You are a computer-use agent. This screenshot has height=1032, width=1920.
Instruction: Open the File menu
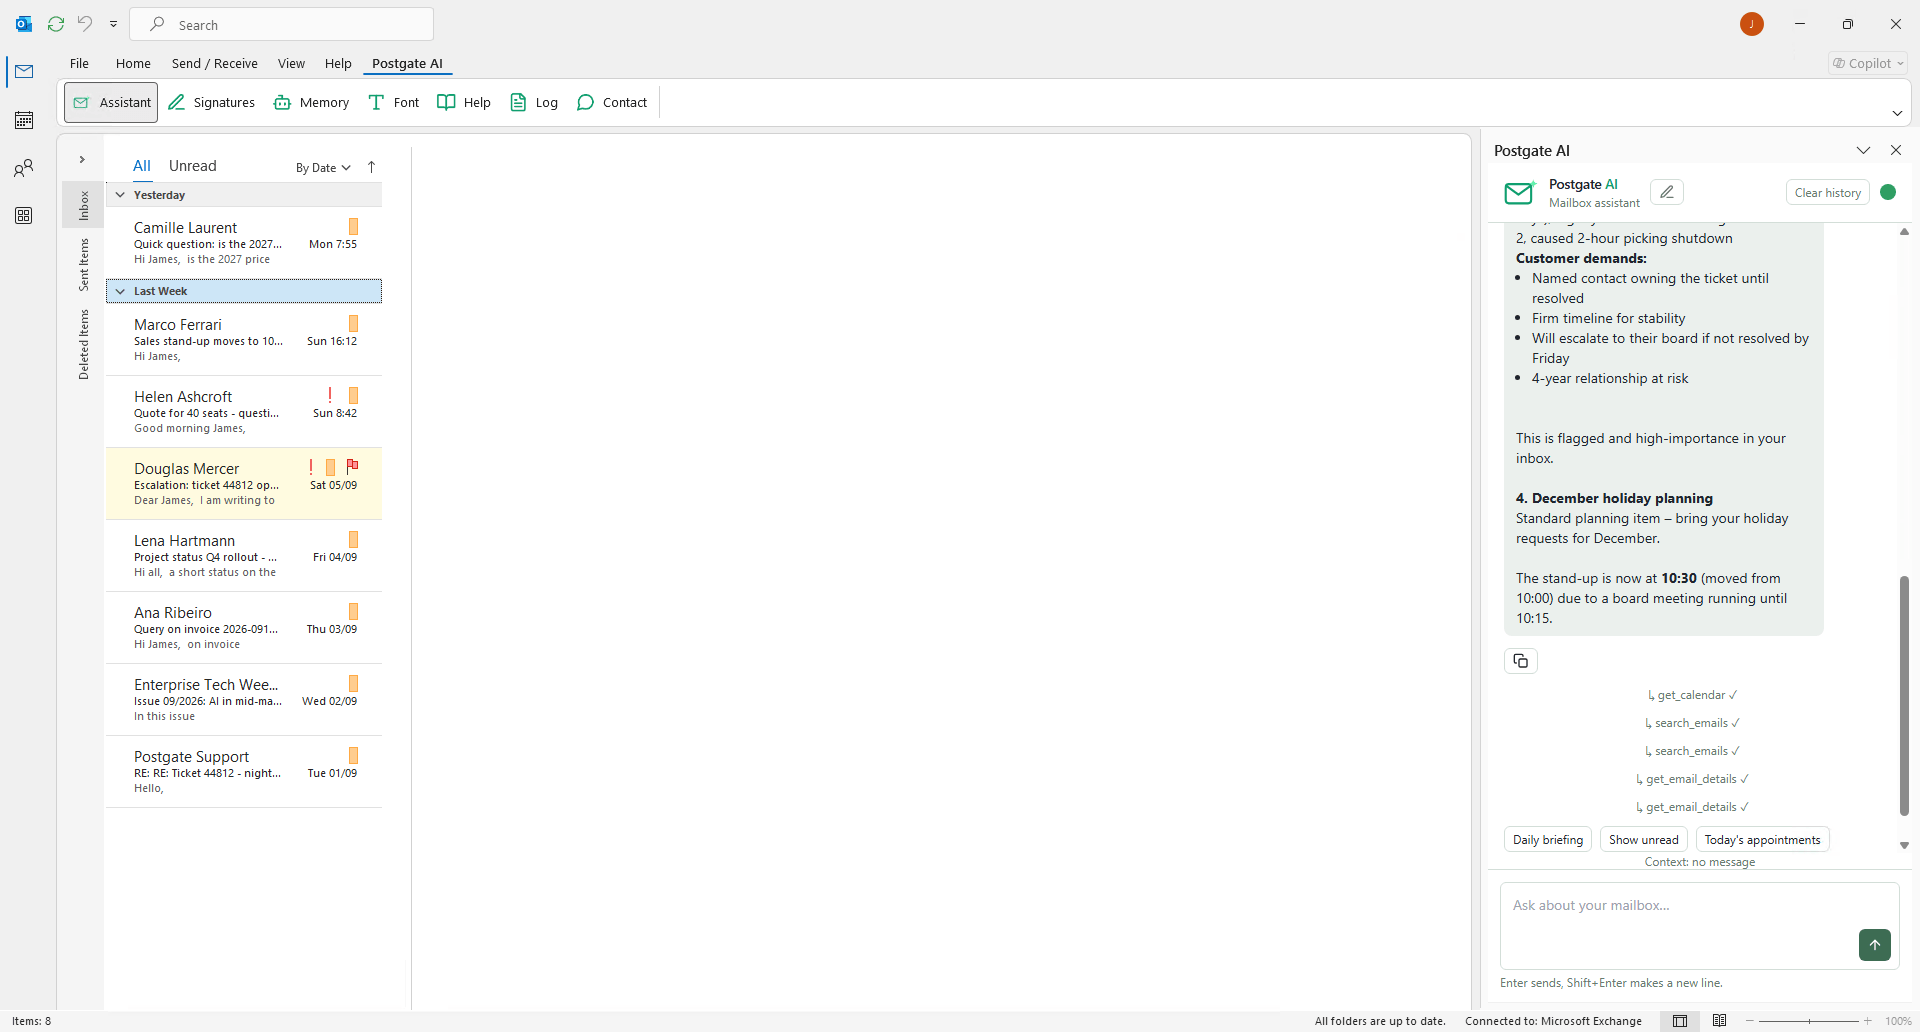pyautogui.click(x=79, y=63)
